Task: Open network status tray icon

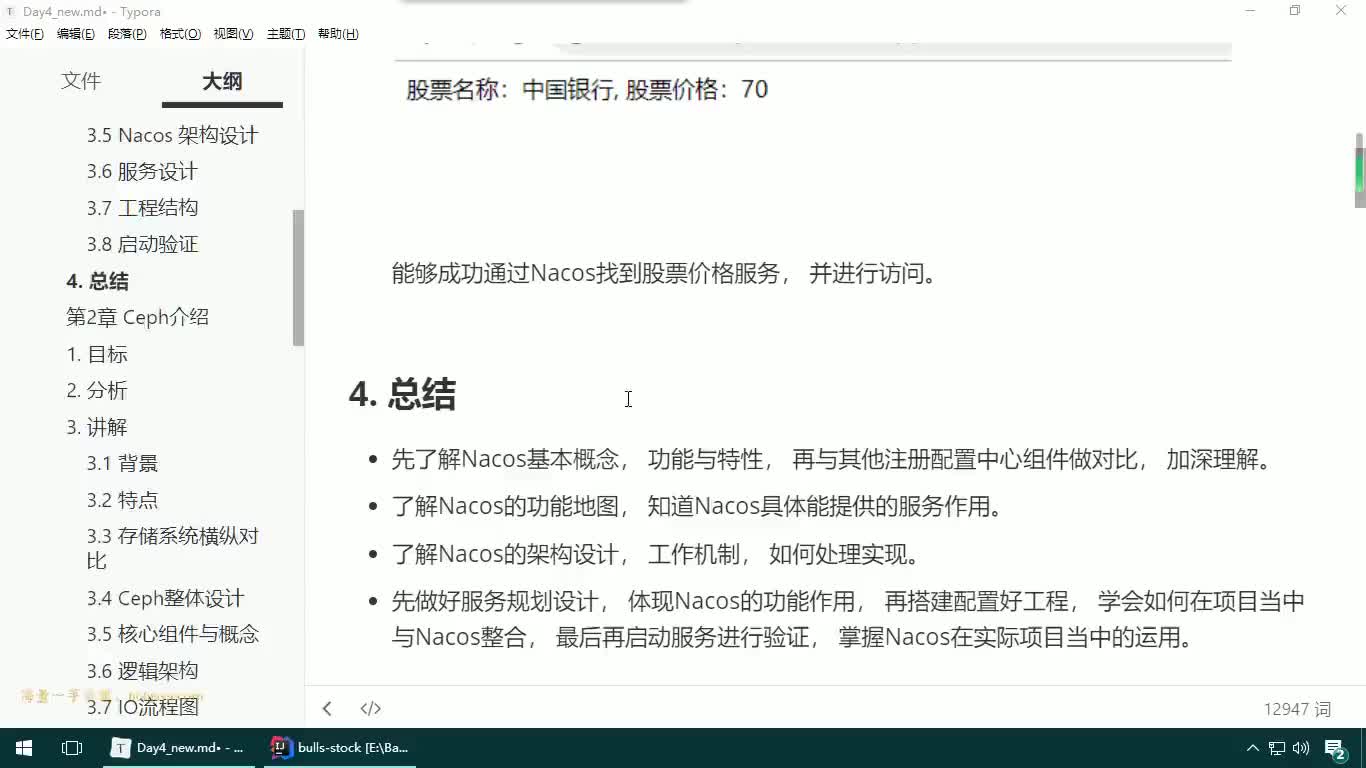Action: 1277,748
